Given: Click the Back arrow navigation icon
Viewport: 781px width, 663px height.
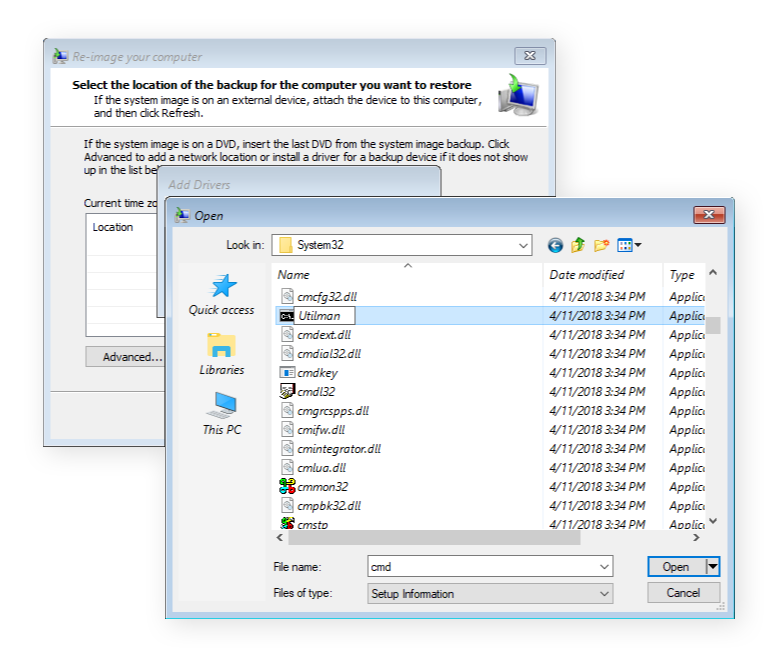Looking at the screenshot, I should pyautogui.click(x=555, y=245).
